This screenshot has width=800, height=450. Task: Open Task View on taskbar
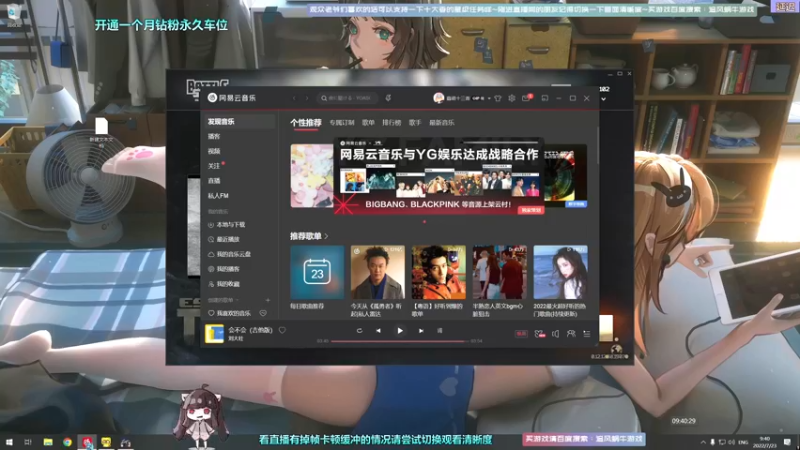(28, 442)
